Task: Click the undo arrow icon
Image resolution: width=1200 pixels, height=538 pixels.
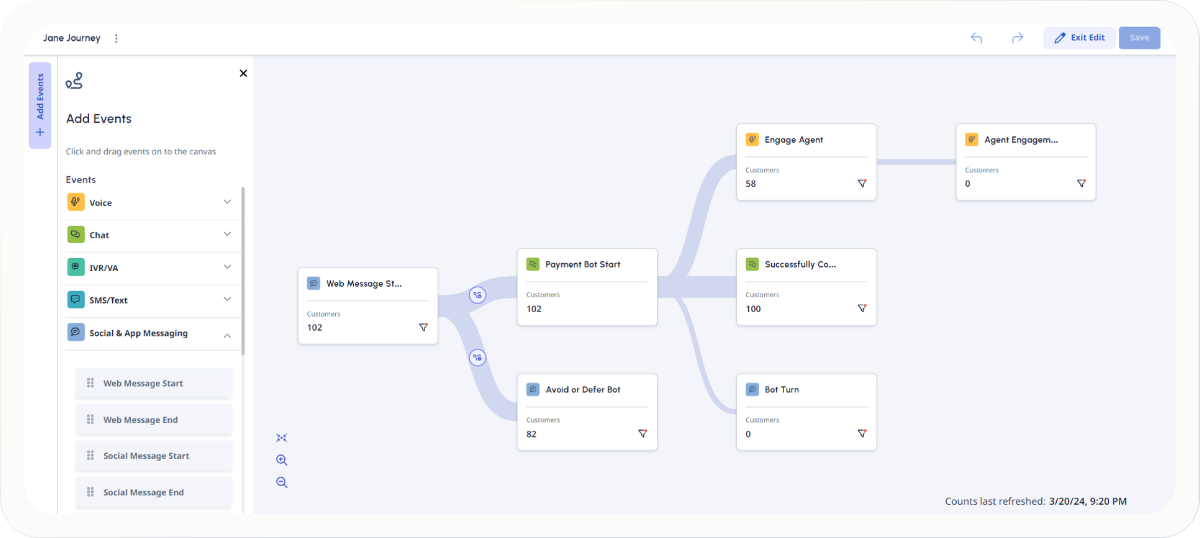Action: click(976, 38)
